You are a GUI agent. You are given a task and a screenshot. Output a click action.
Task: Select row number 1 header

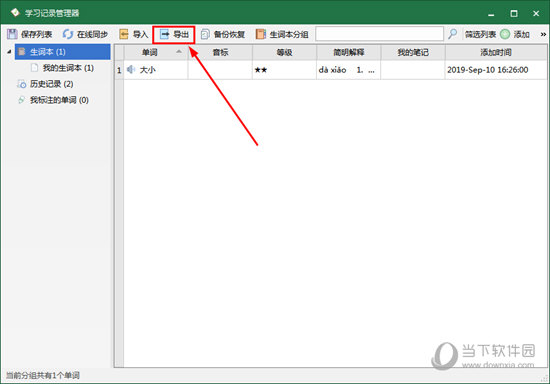119,70
